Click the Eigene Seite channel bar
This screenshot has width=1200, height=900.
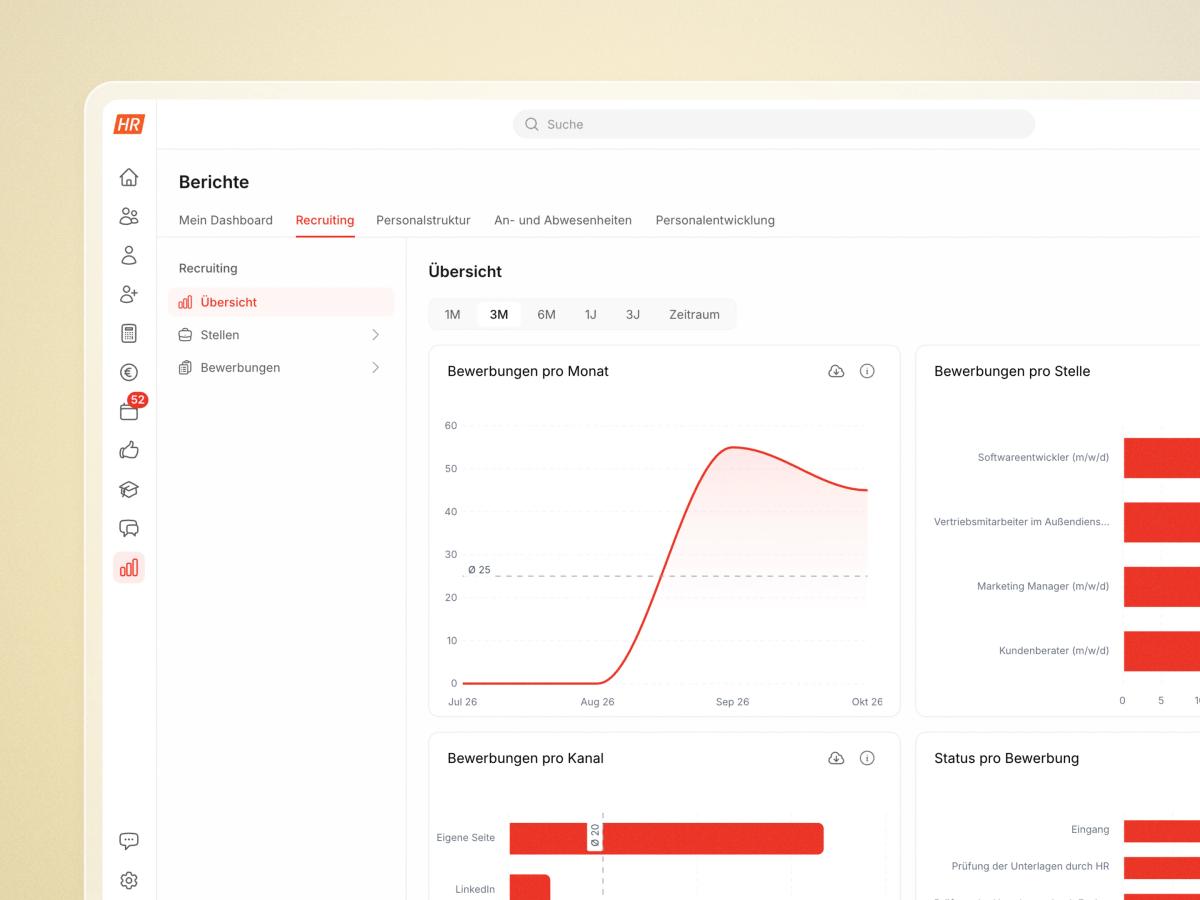pos(666,839)
